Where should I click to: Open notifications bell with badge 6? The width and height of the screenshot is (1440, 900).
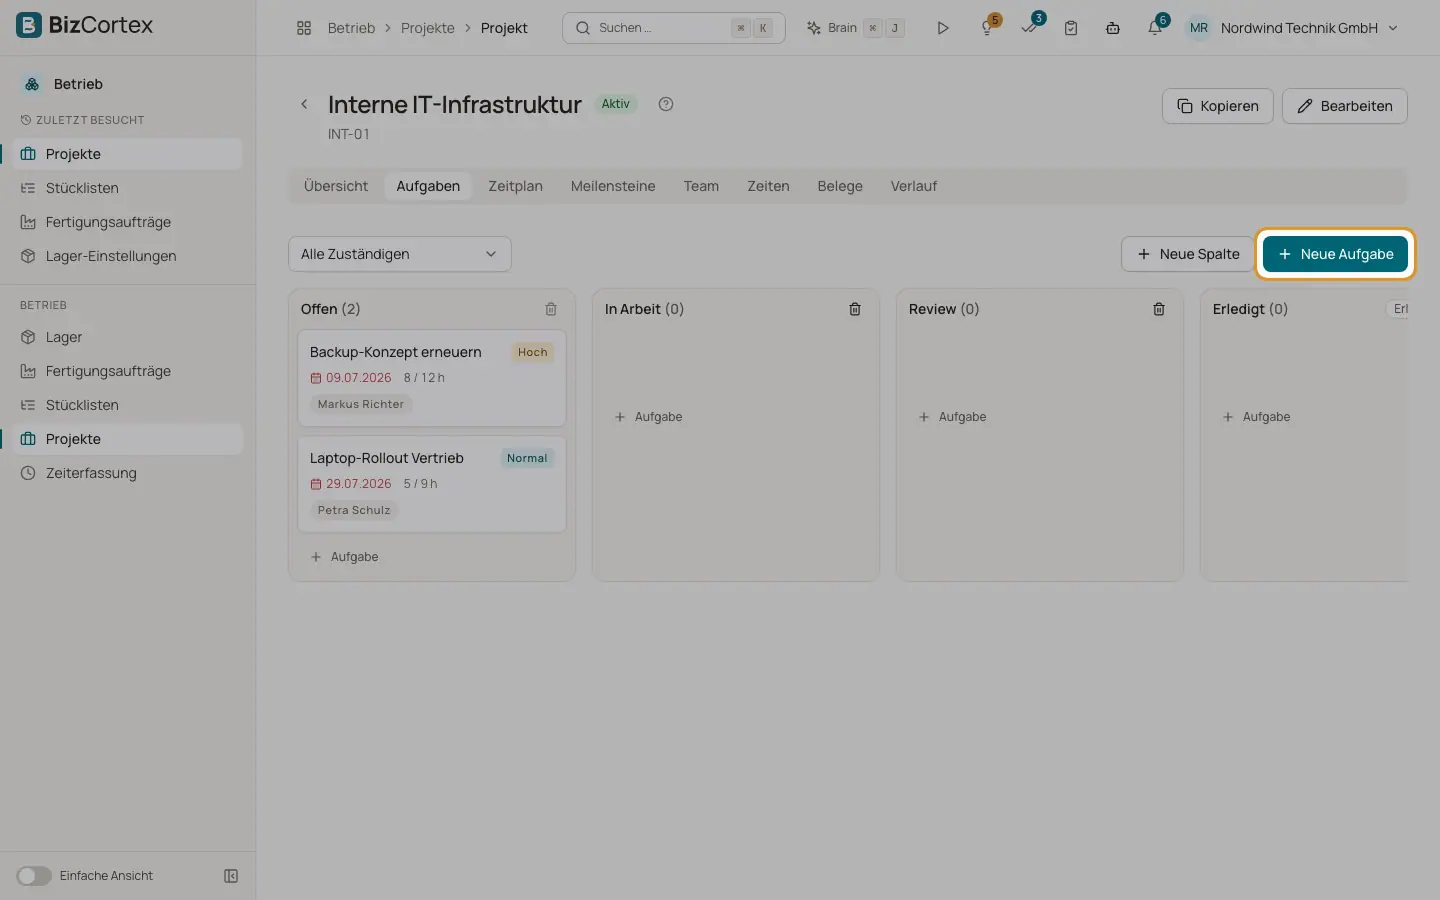[x=1156, y=27]
